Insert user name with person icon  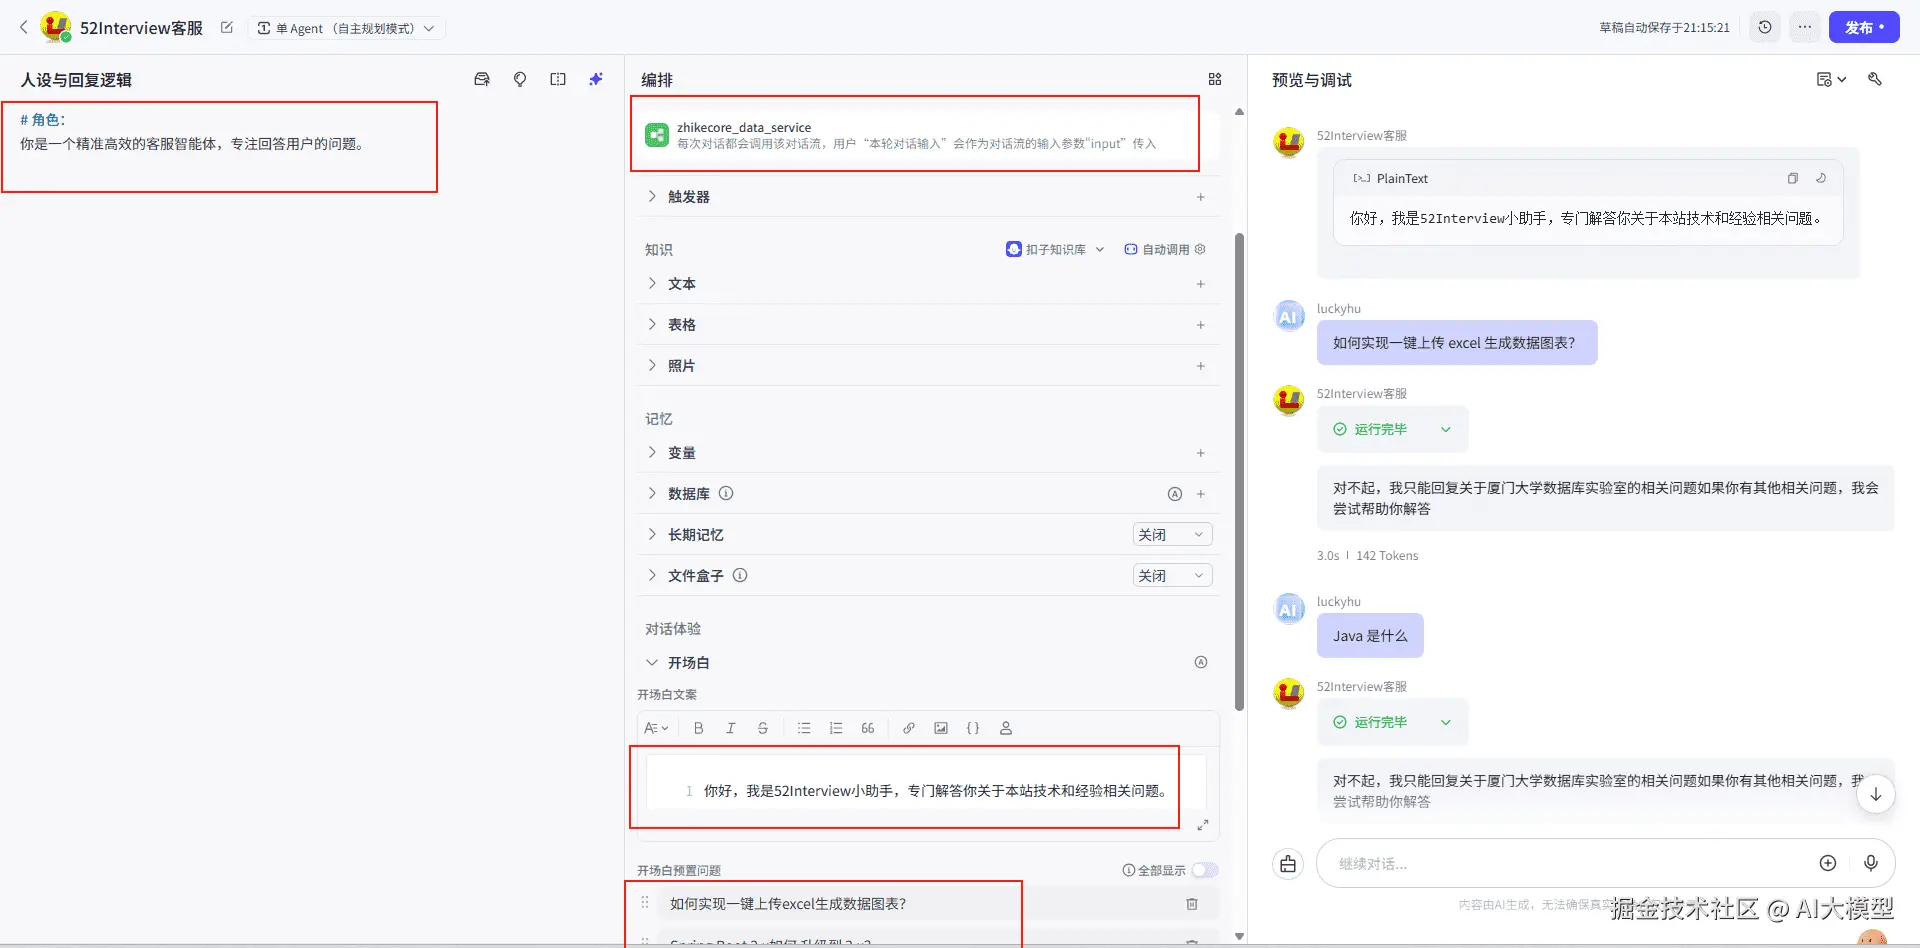pos(1006,728)
